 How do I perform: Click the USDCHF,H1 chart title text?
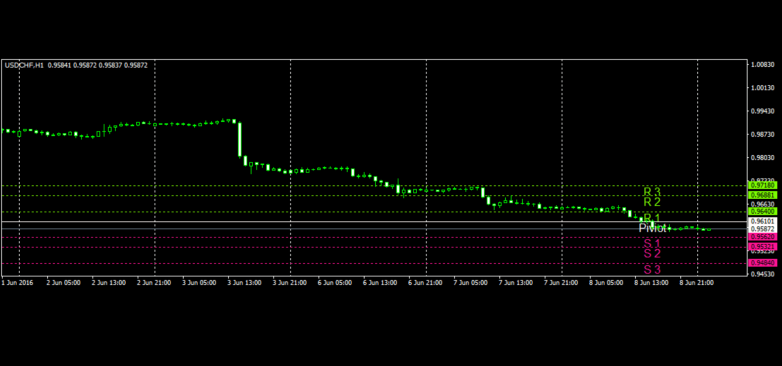[24, 65]
